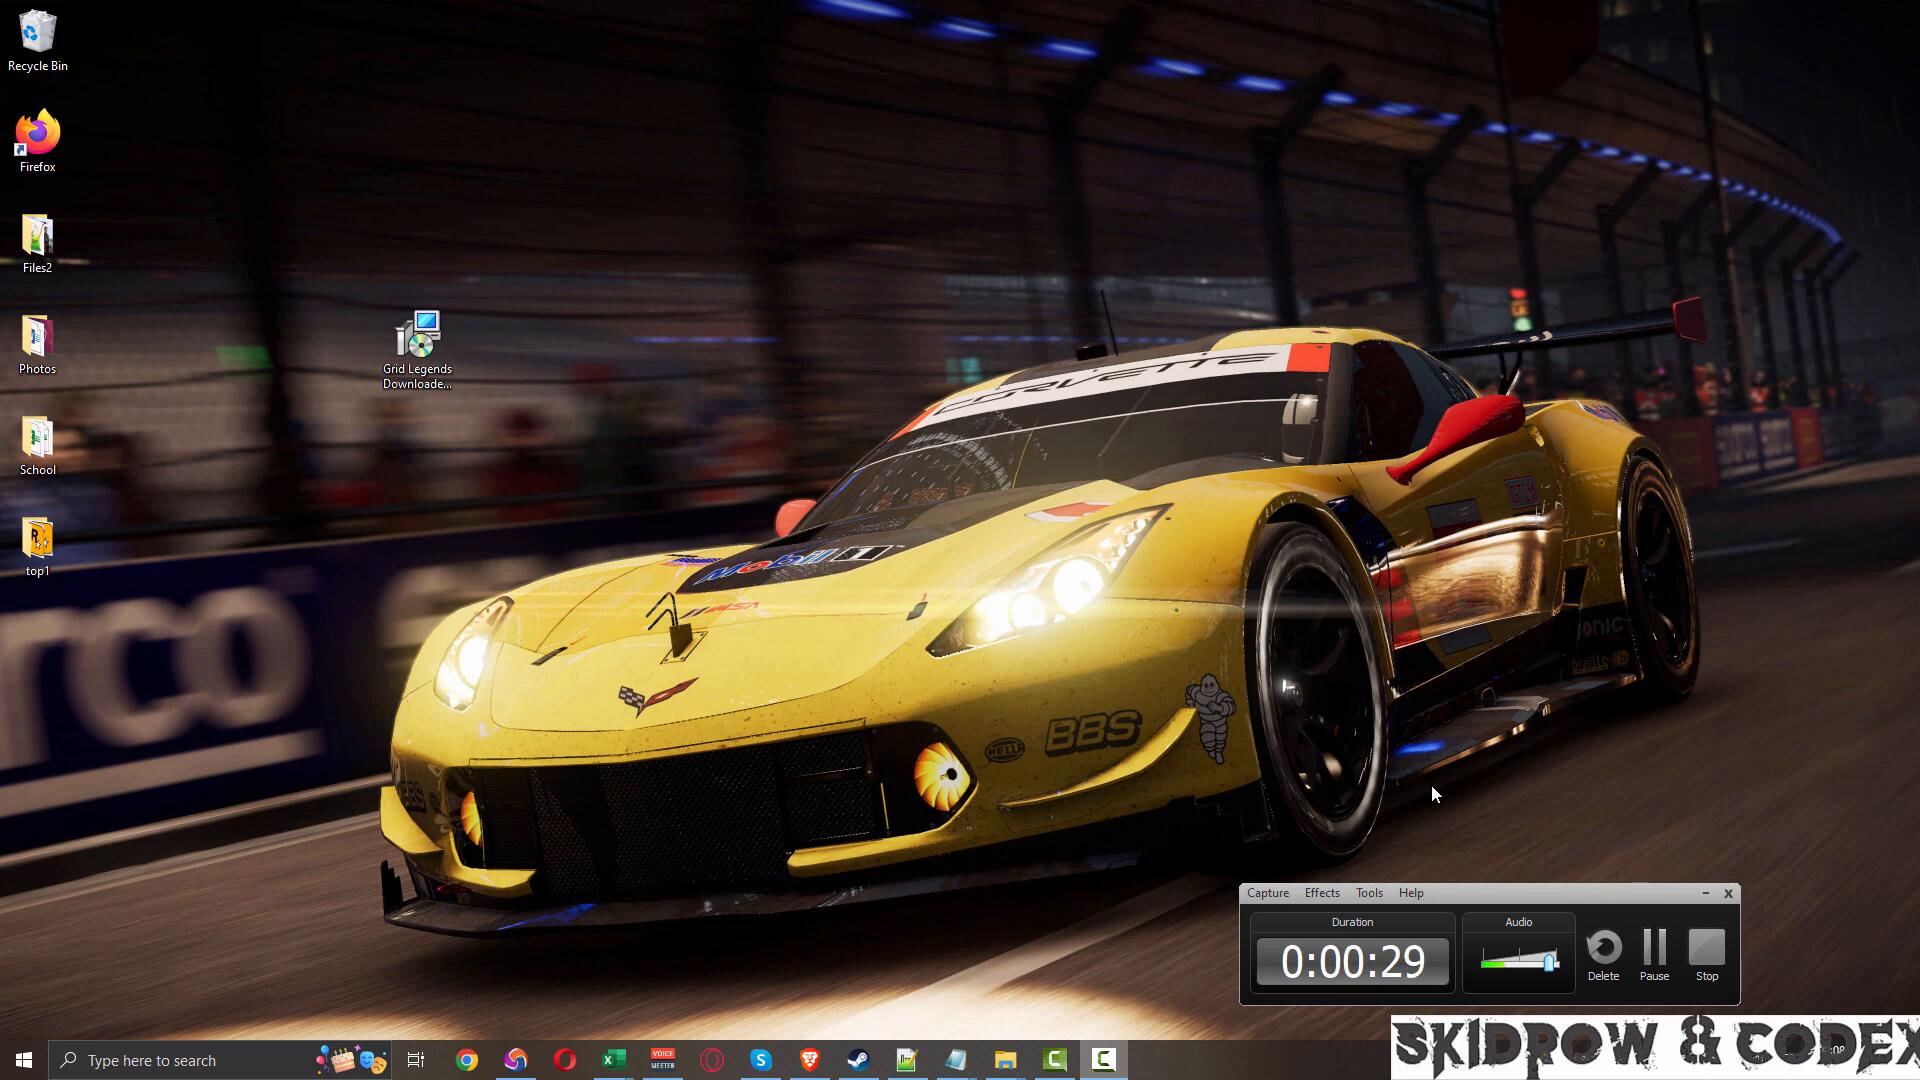Click the Duration timer display
Image resolution: width=1920 pixels, height=1080 pixels.
[1352, 961]
